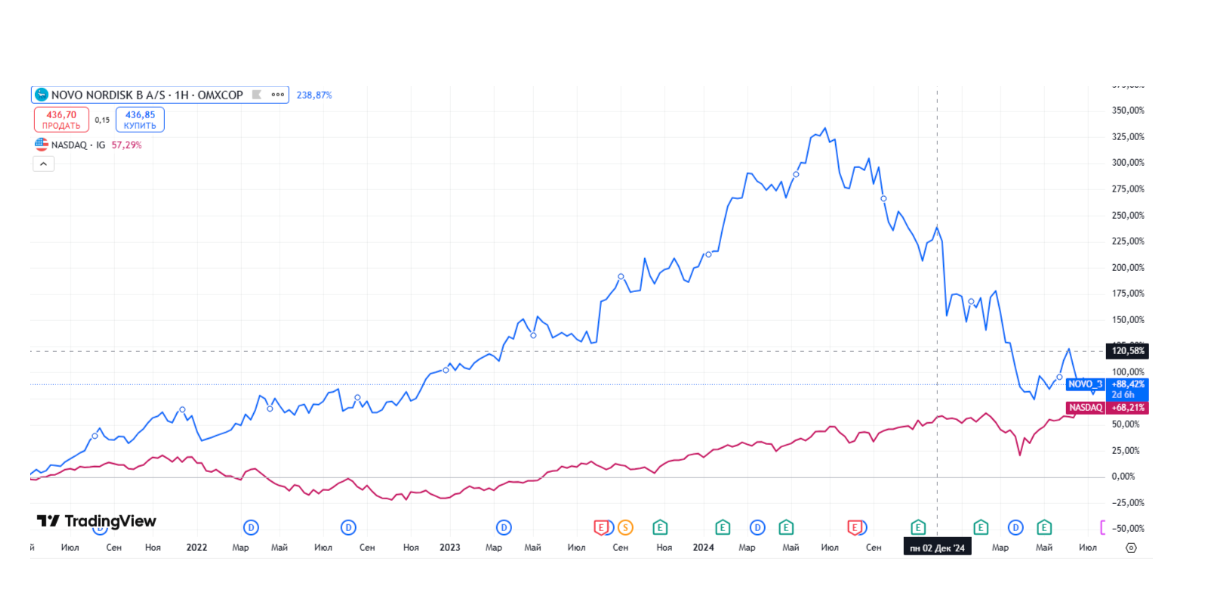
Task: Click the NASDAQ flag icon in legend
Action: (x=41, y=145)
